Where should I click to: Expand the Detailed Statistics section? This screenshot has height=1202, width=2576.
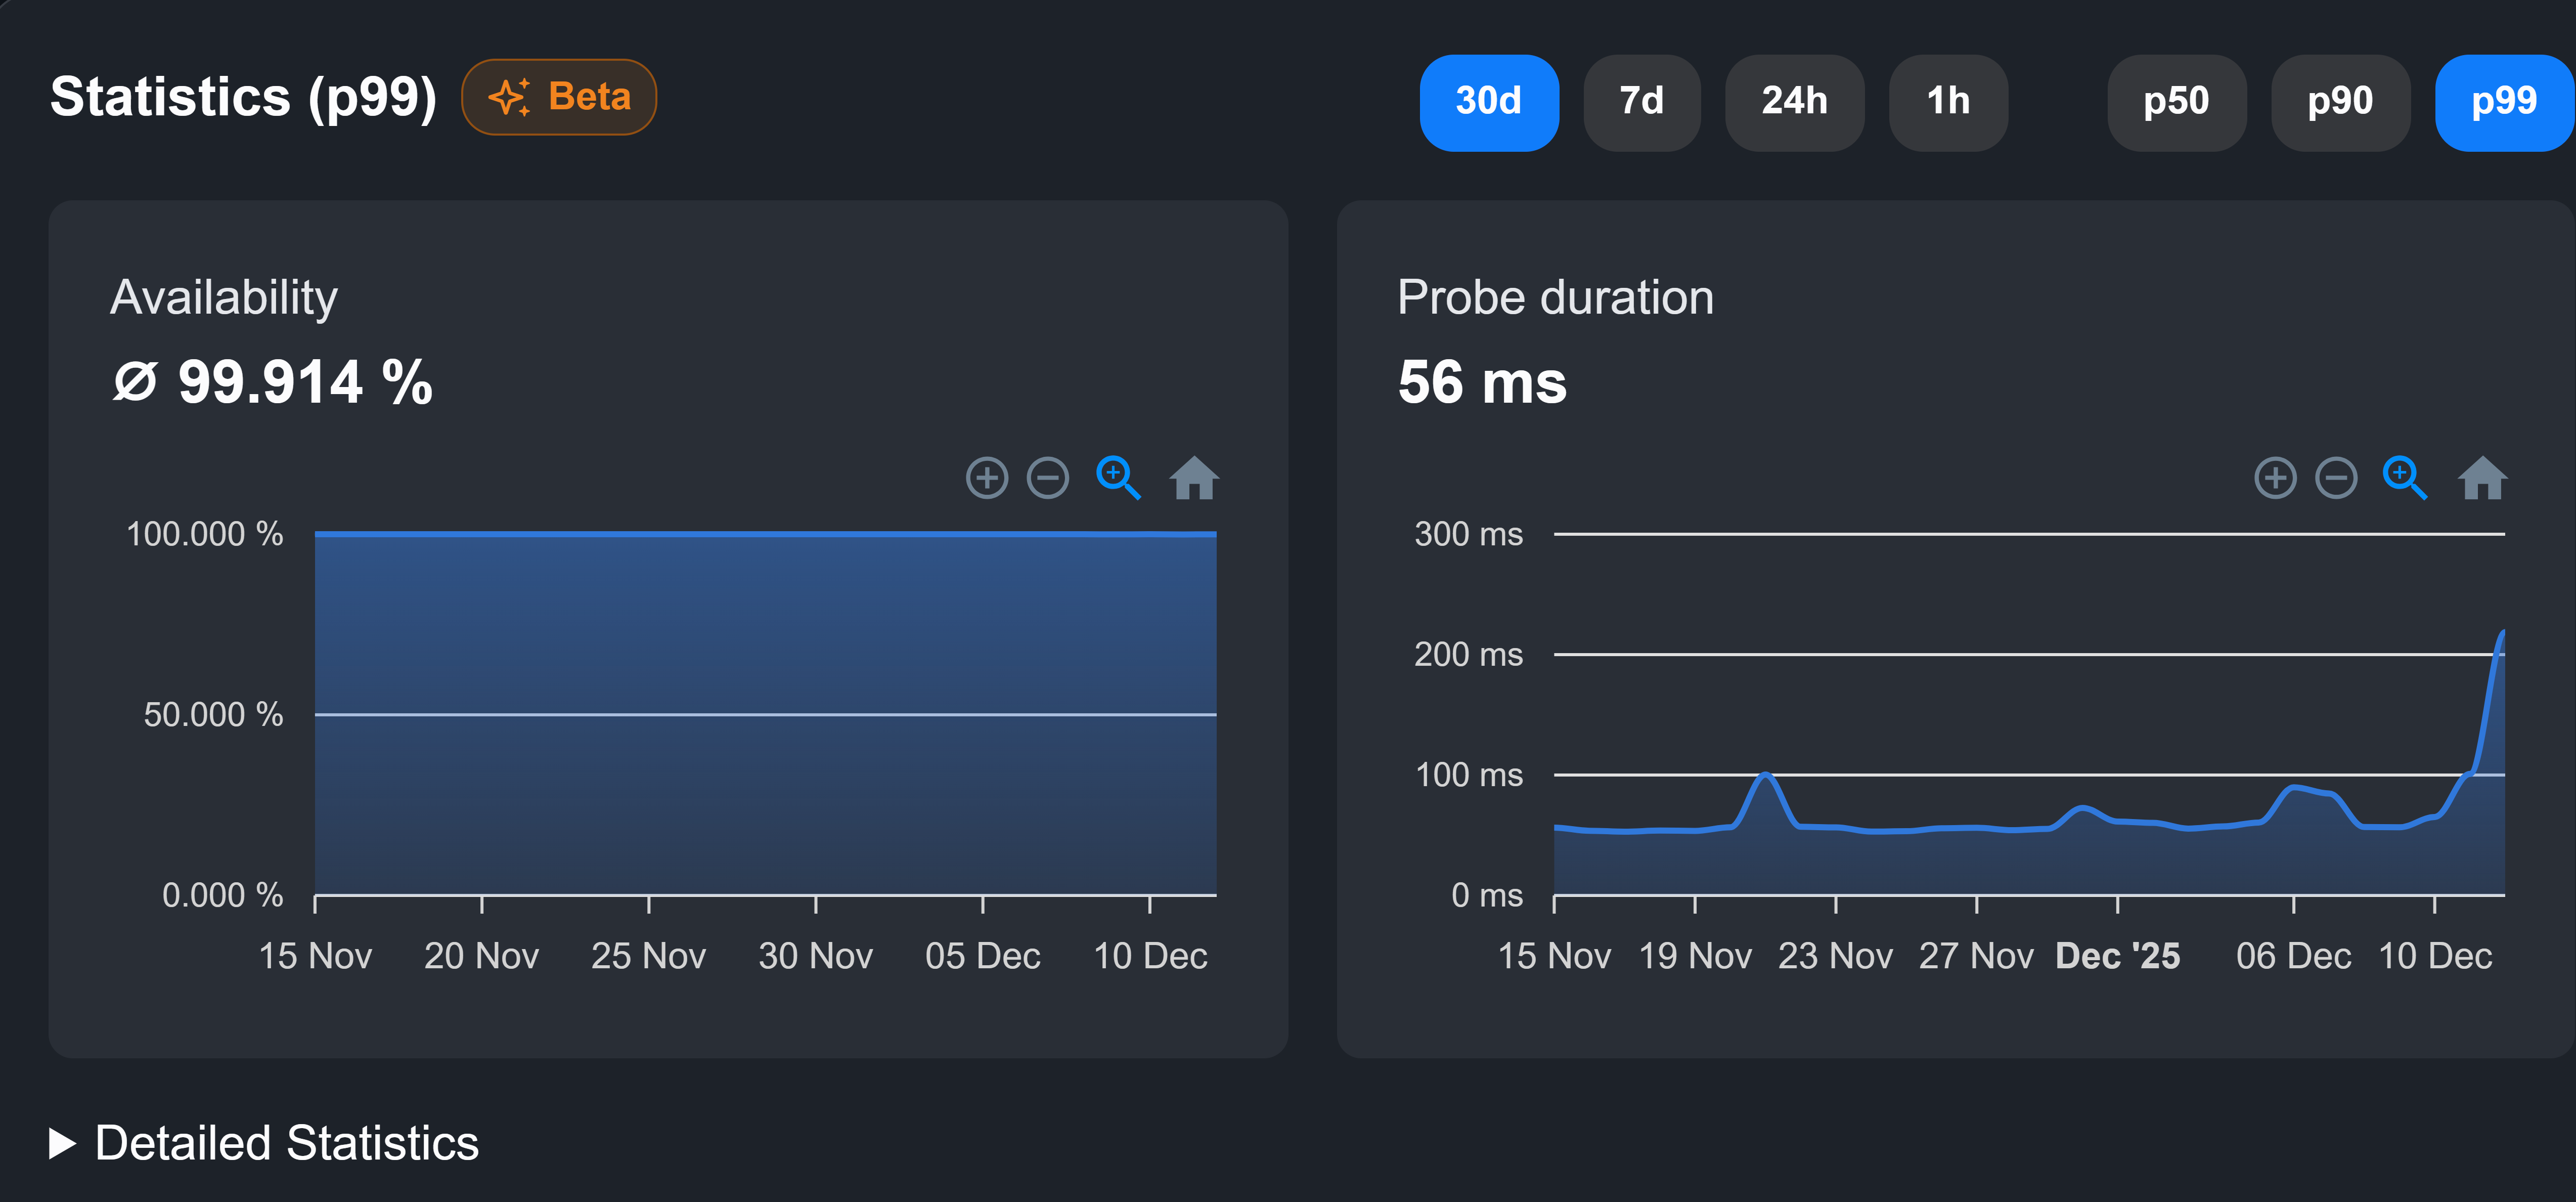click(286, 1143)
